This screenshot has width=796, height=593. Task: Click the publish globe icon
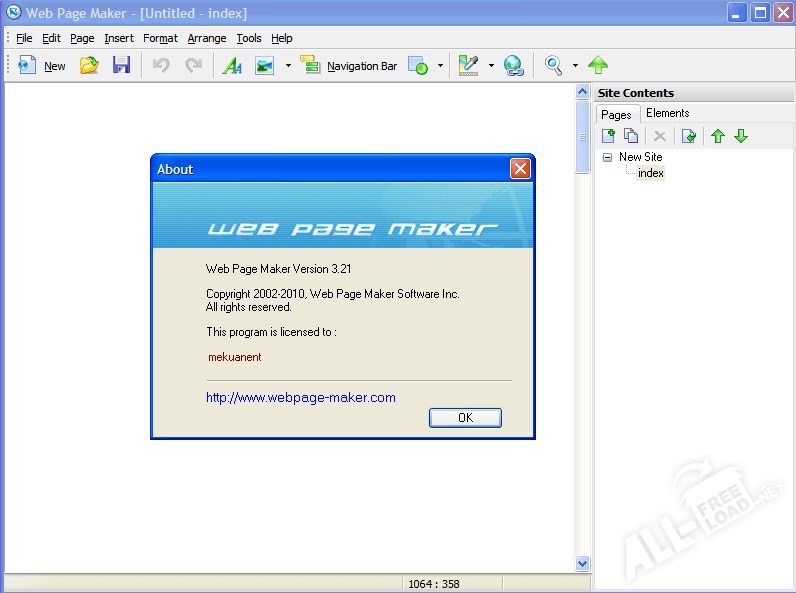(514, 66)
